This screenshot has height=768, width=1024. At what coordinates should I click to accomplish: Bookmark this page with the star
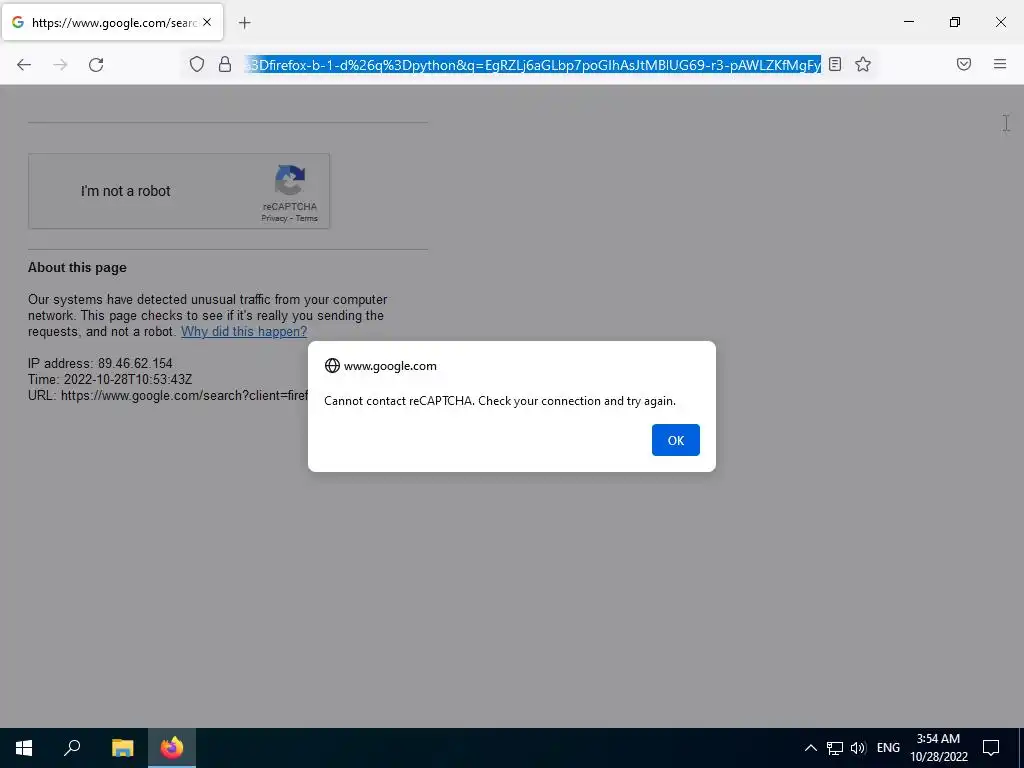[x=863, y=64]
